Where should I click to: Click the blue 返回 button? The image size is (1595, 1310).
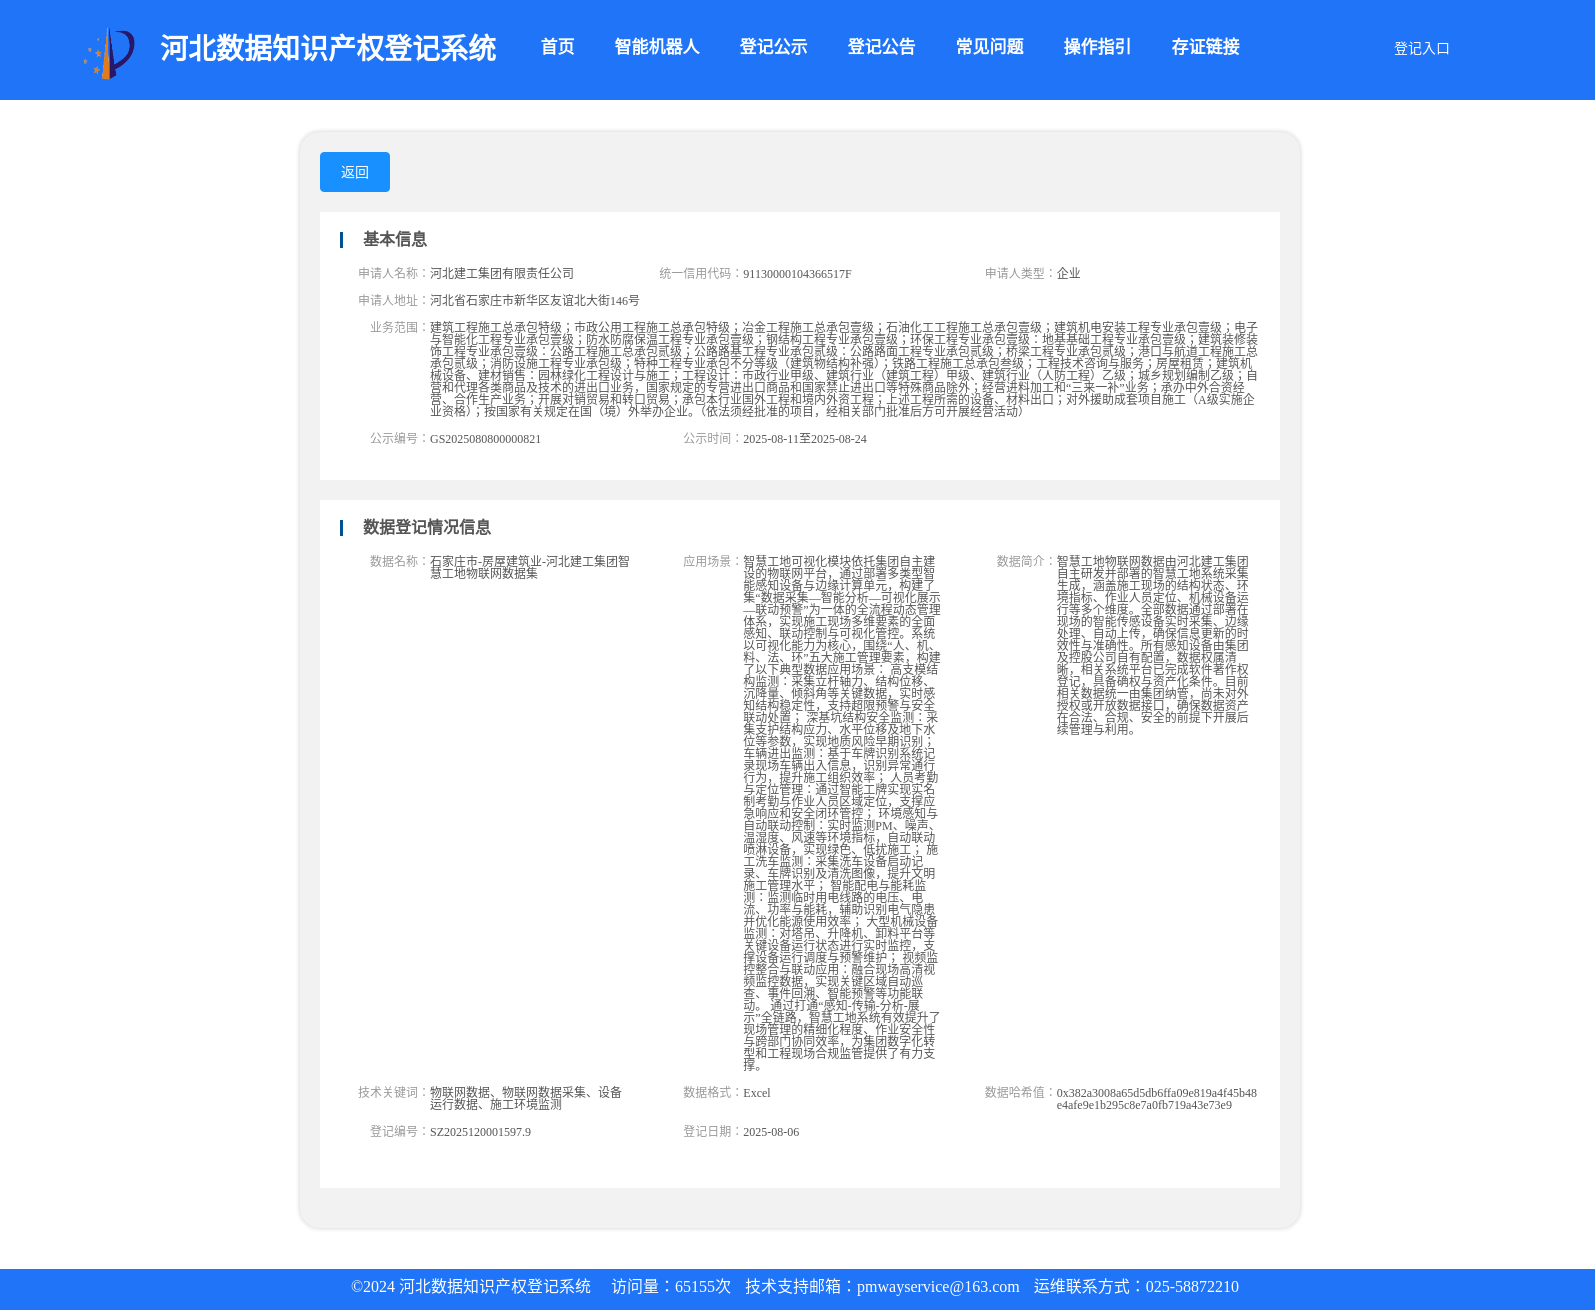click(355, 172)
